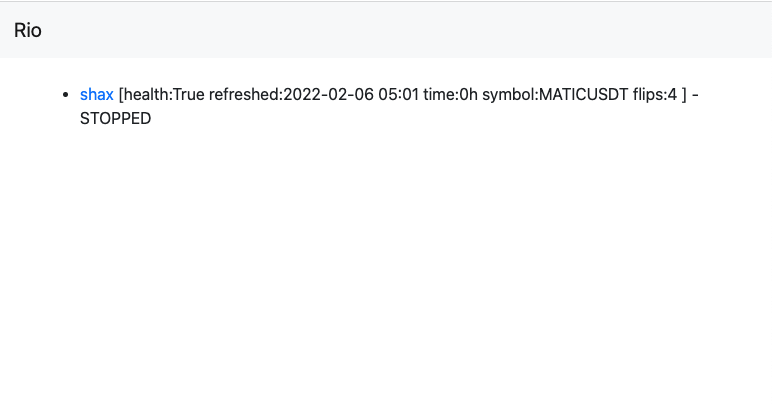This screenshot has height=405, width=772.
Task: Click the closing bracket after flips:4
Action: tap(684, 94)
